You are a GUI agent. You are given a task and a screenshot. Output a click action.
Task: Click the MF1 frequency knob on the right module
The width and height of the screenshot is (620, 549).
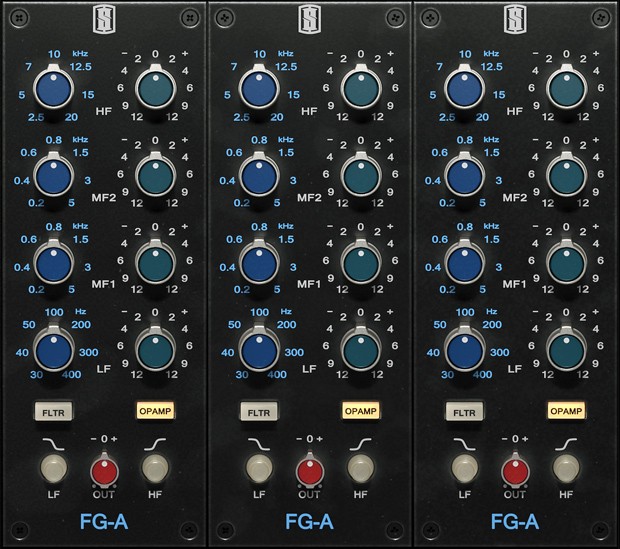[465, 262]
